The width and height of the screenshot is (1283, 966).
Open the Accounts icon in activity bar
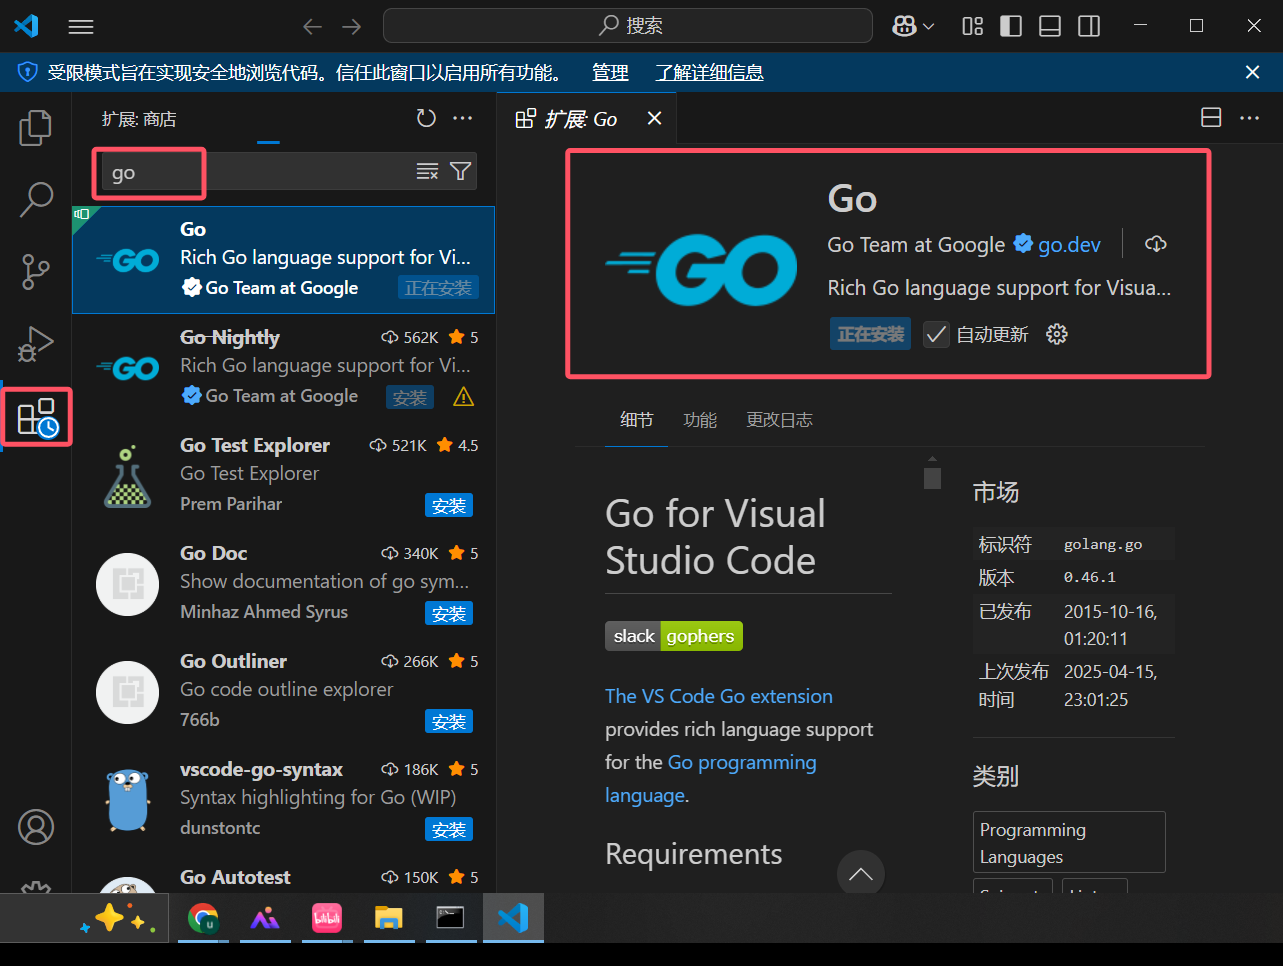pyautogui.click(x=36, y=827)
